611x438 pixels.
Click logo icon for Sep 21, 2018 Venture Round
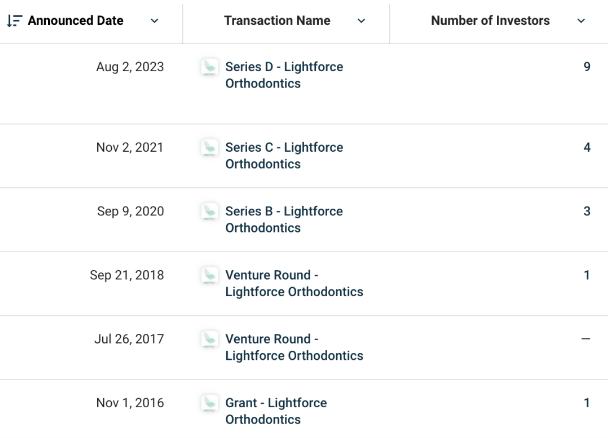[x=209, y=275]
